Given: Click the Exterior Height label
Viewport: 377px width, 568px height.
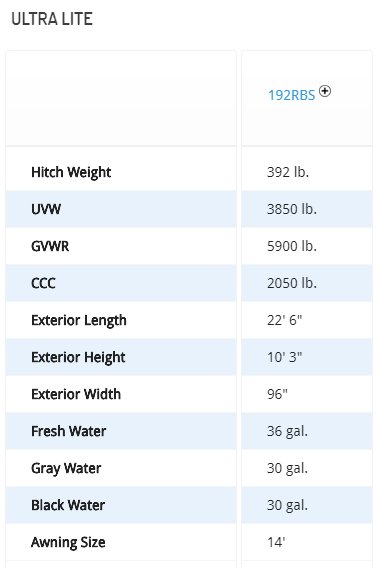Looking at the screenshot, I should pyautogui.click(x=78, y=358).
